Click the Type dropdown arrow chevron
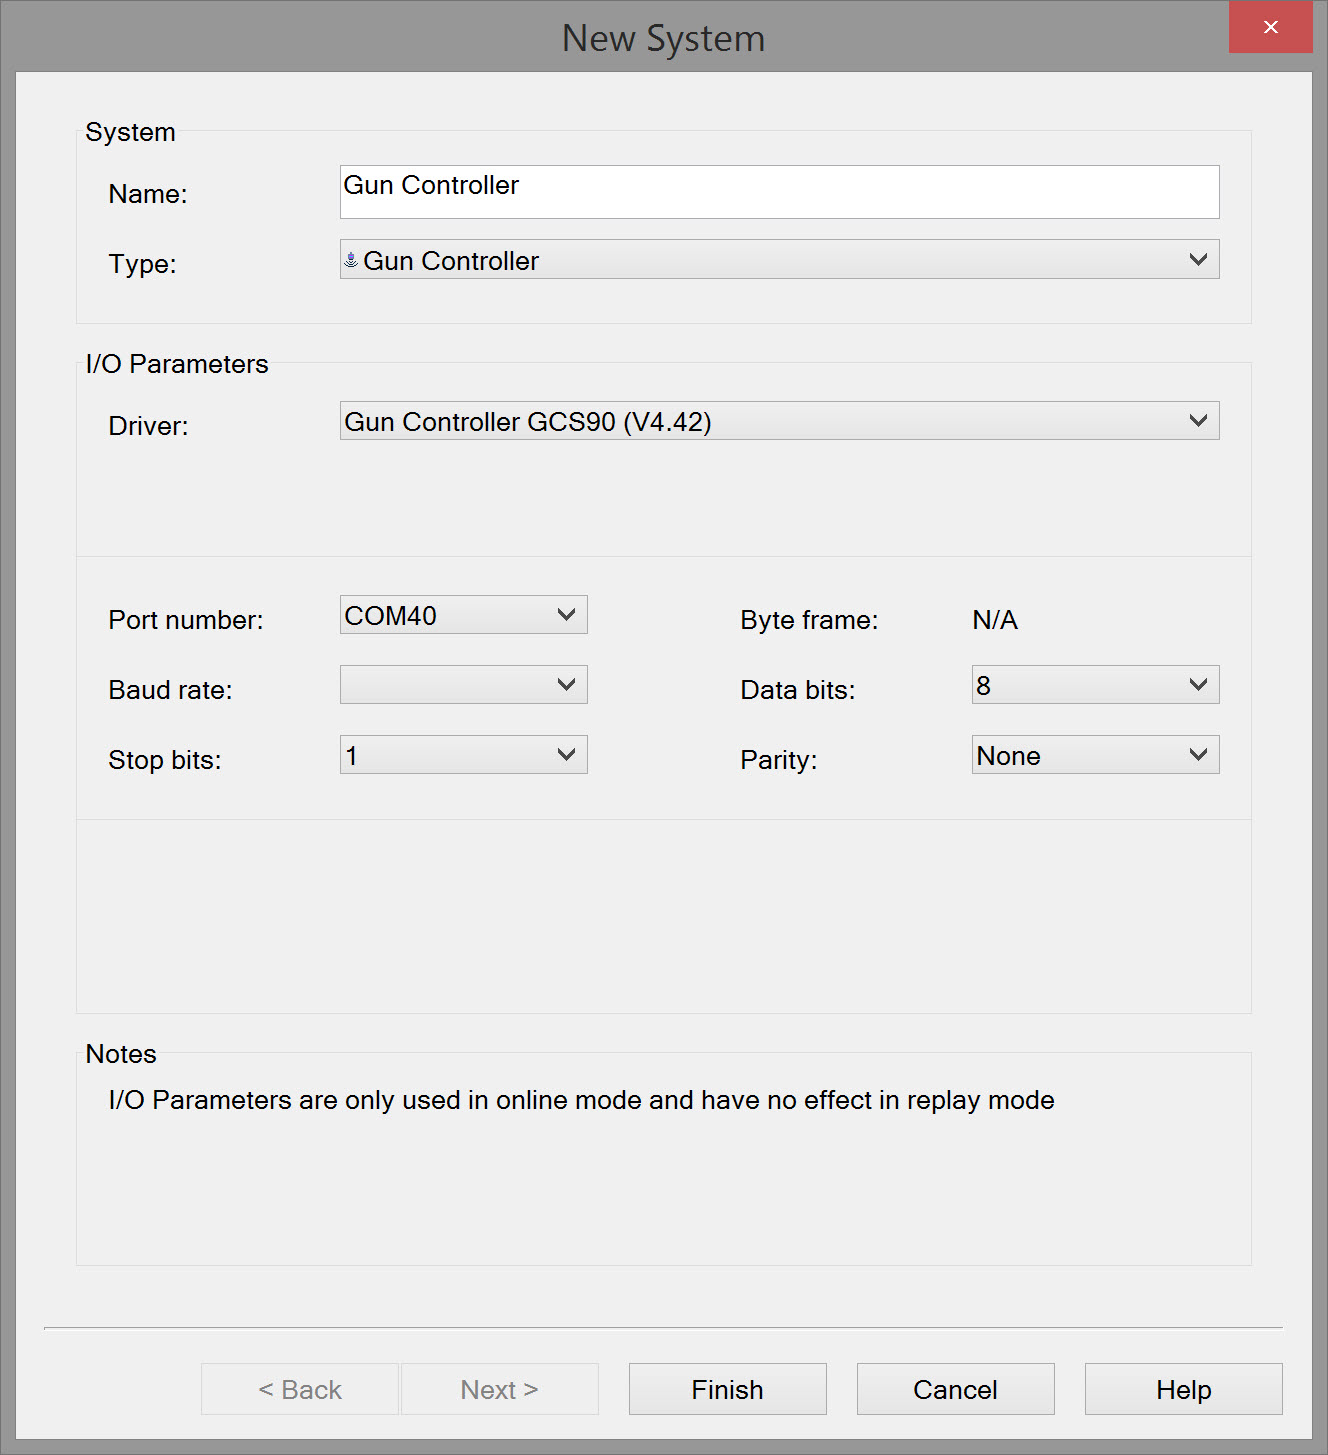This screenshot has width=1328, height=1455. [x=1198, y=260]
